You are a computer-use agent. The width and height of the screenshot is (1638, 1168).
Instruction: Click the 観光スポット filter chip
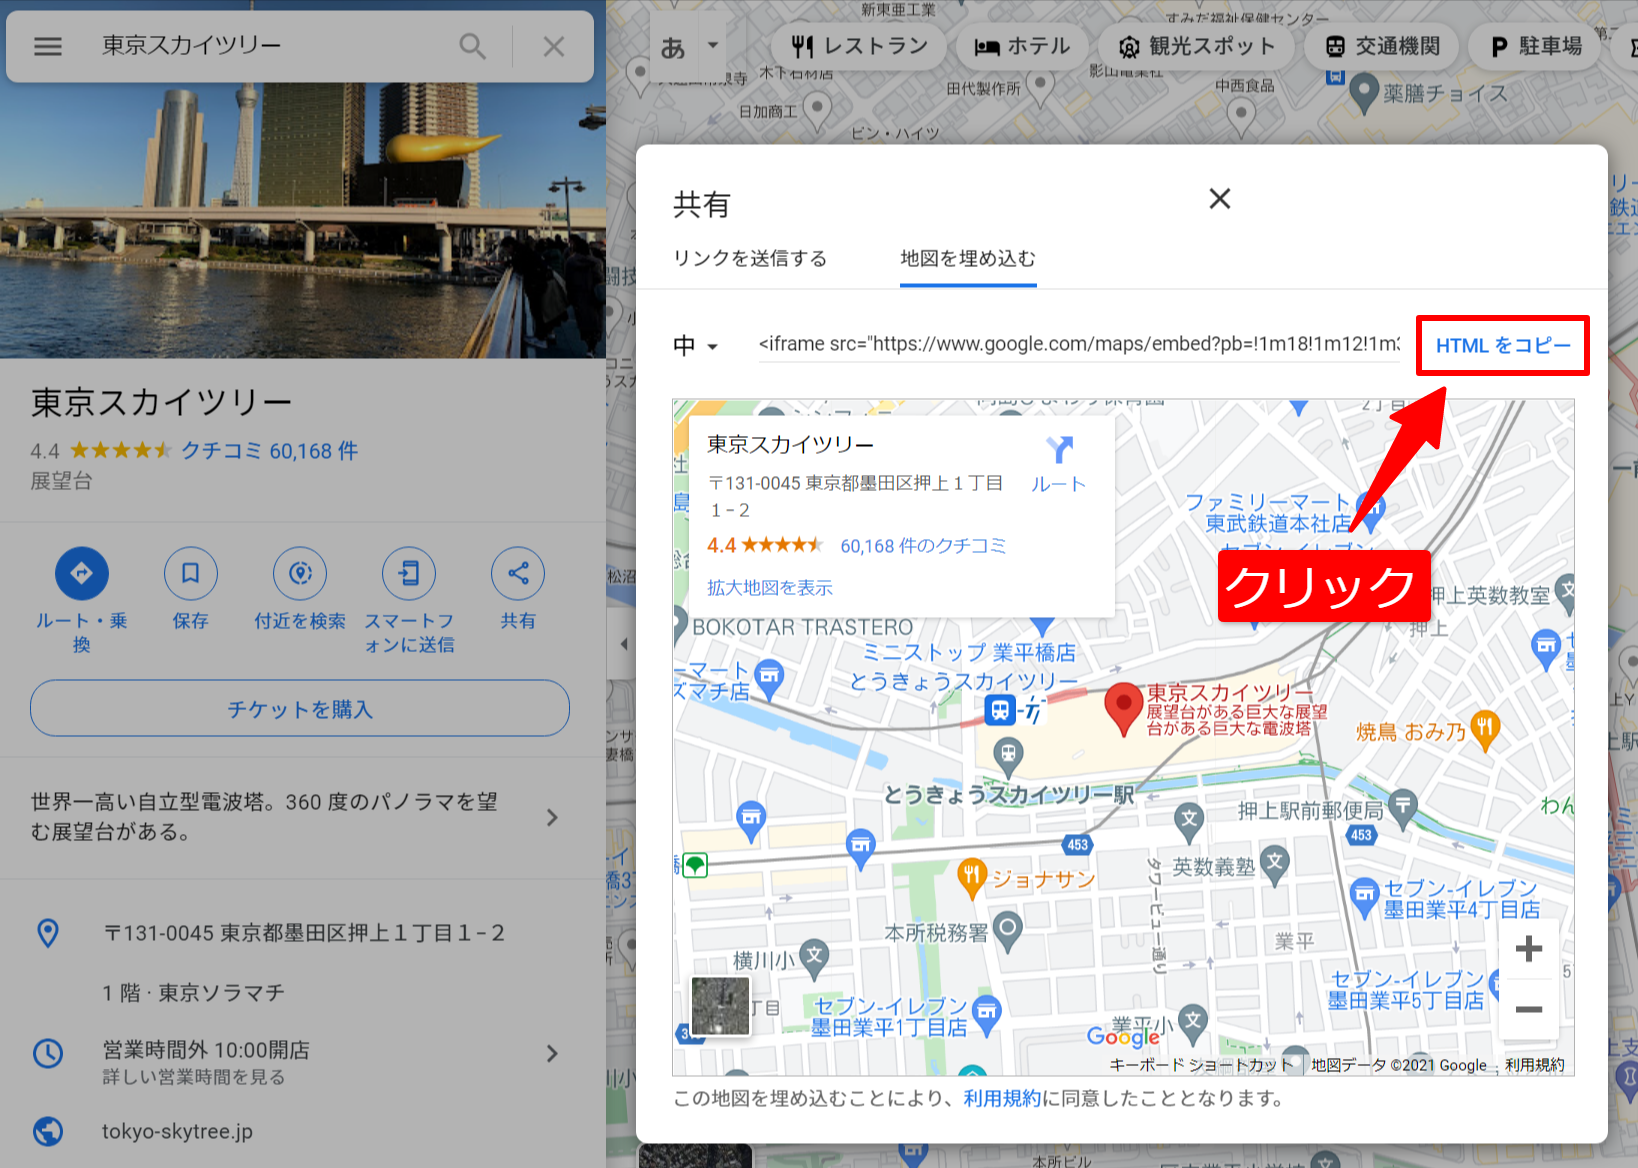tap(1196, 46)
